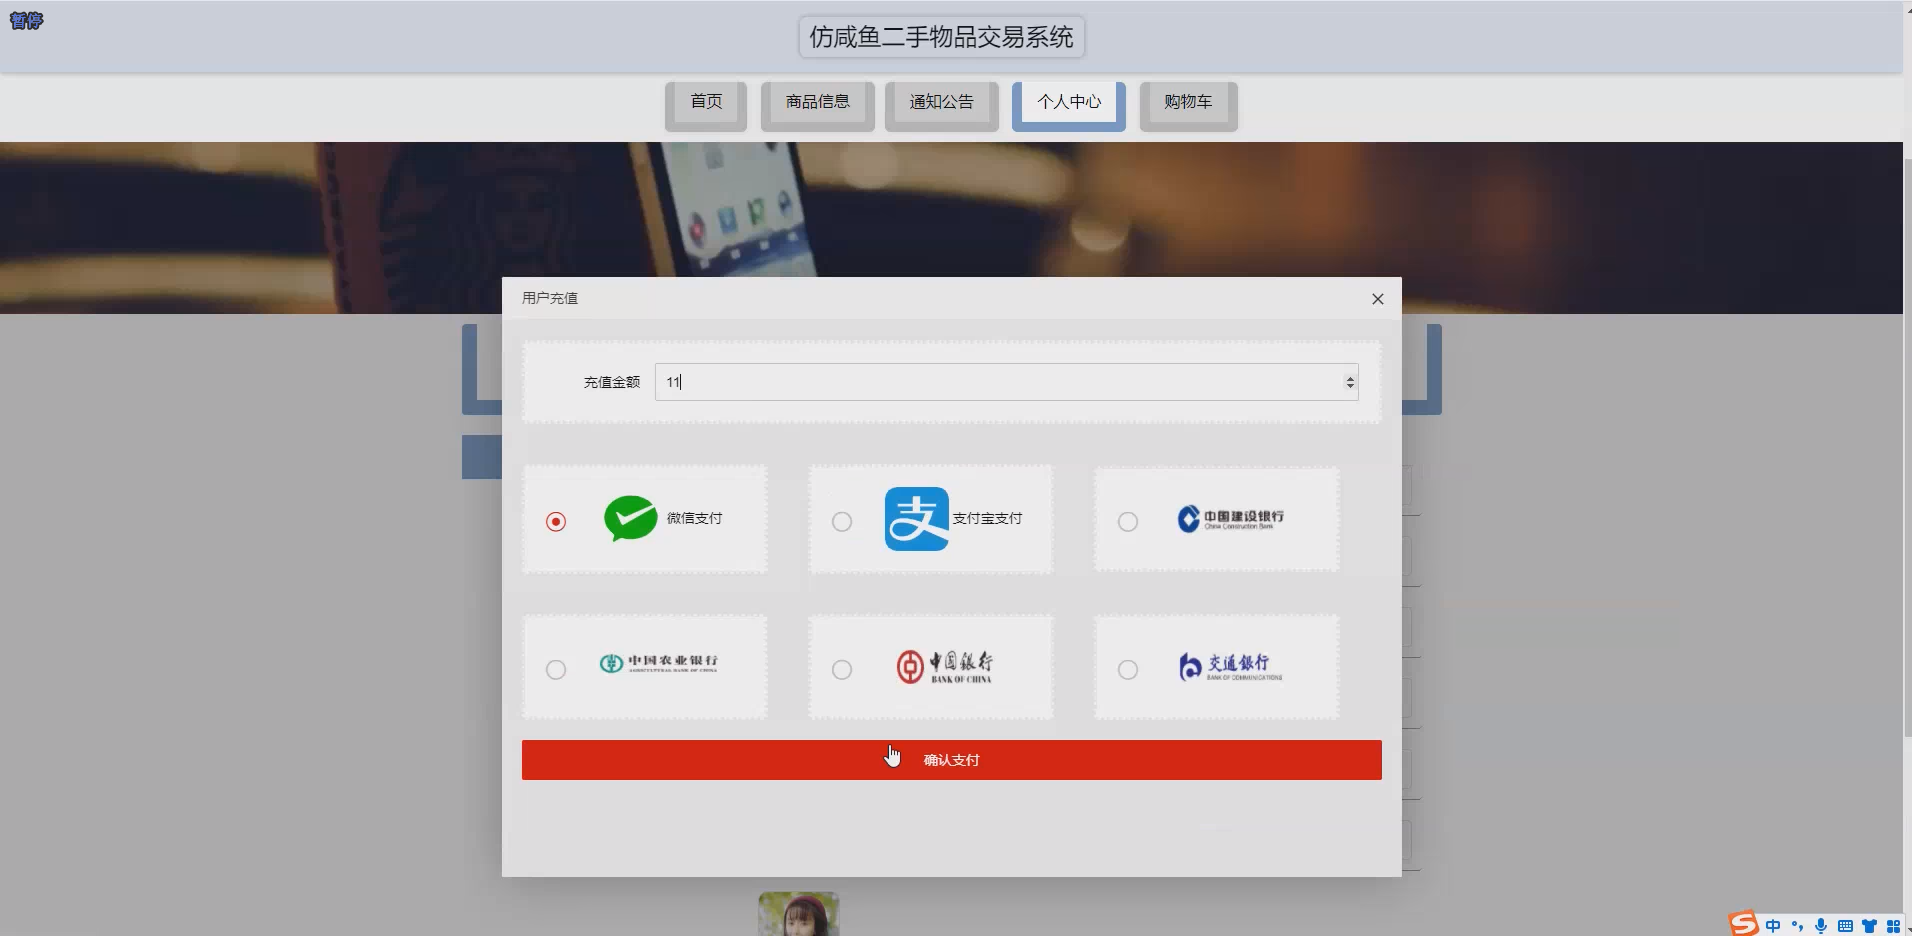This screenshot has width=1912, height=936.
Task: Click the 微信支付 text label
Action: click(694, 518)
